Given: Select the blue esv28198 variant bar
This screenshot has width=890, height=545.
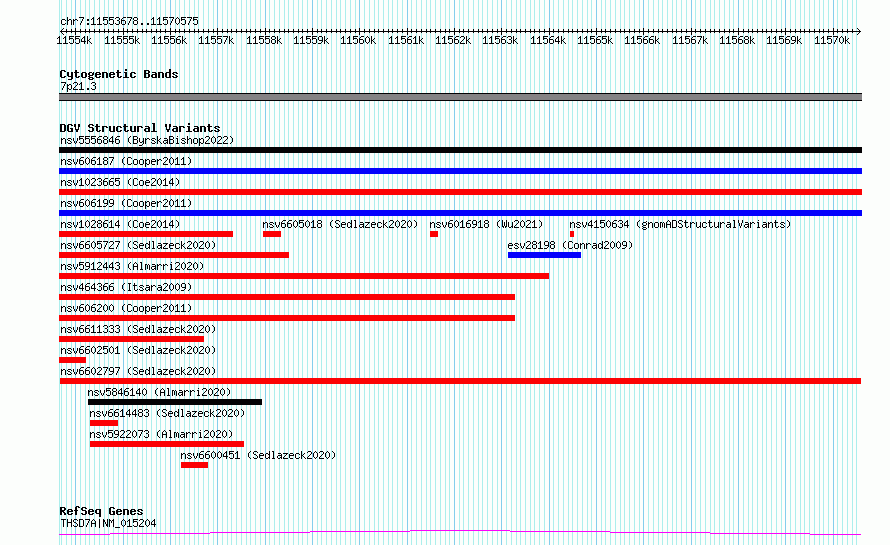Looking at the screenshot, I should click(544, 255).
